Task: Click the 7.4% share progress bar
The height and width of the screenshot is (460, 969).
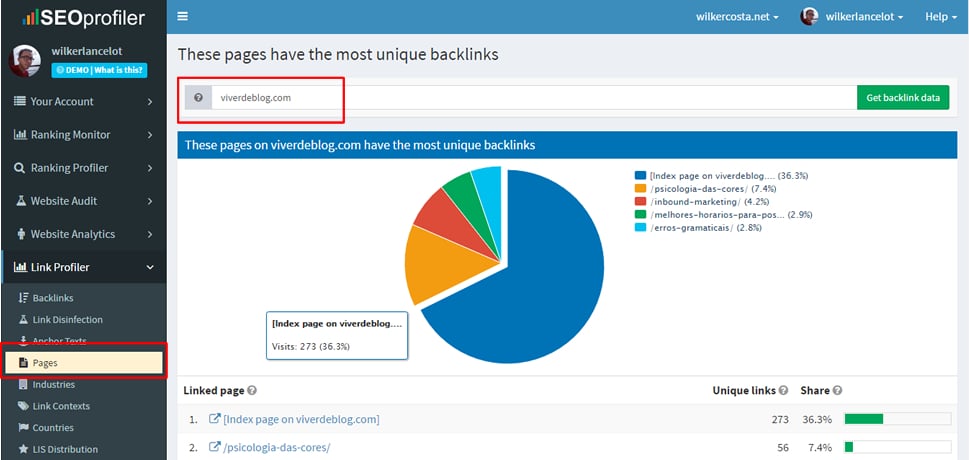Action: click(x=897, y=447)
